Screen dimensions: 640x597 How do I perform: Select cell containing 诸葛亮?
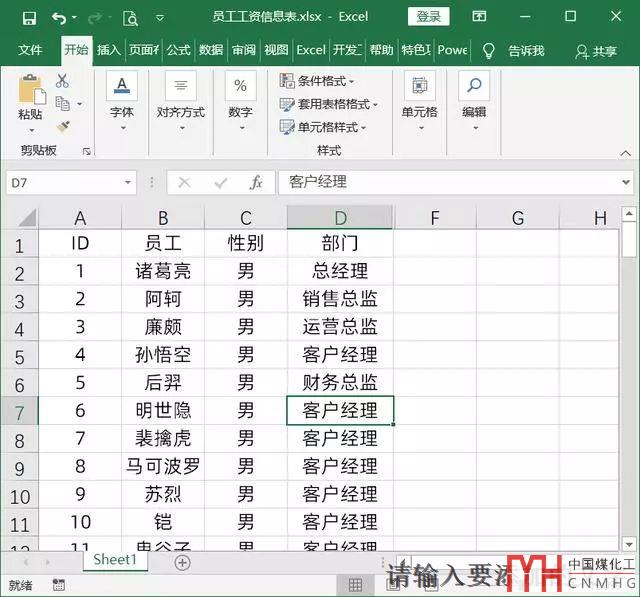pos(163,271)
